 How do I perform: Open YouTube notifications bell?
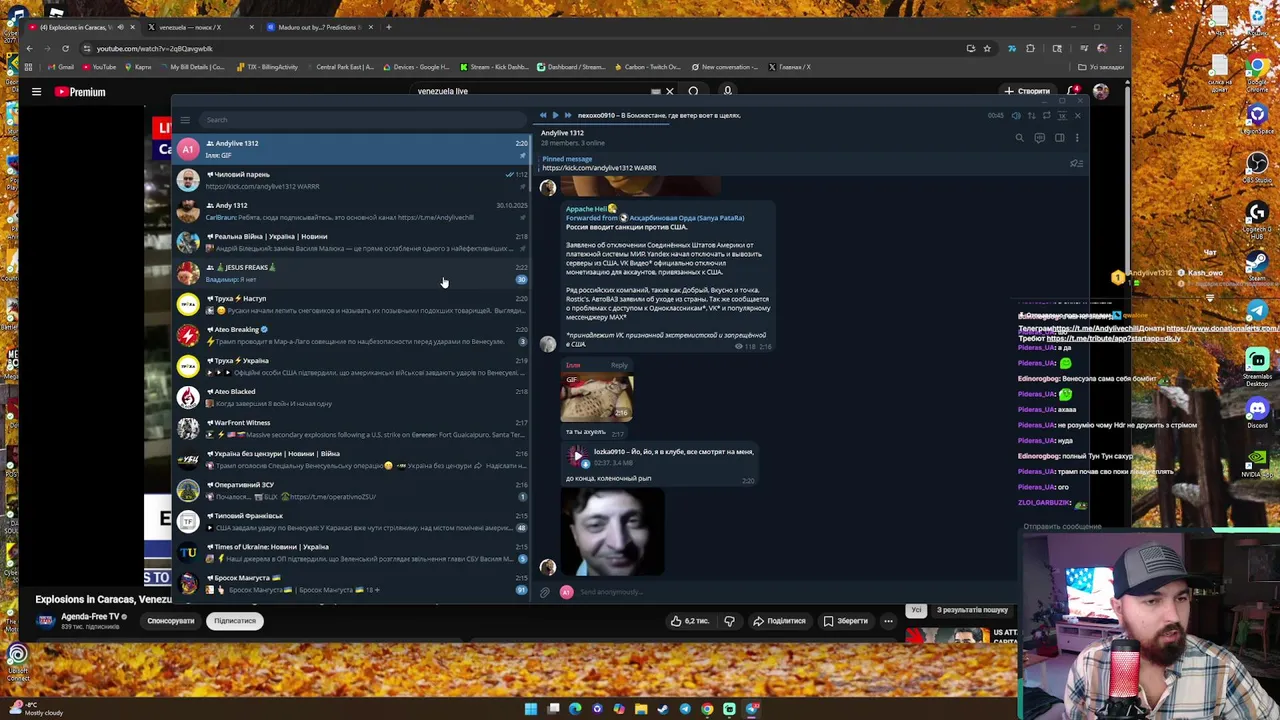(x=1073, y=92)
